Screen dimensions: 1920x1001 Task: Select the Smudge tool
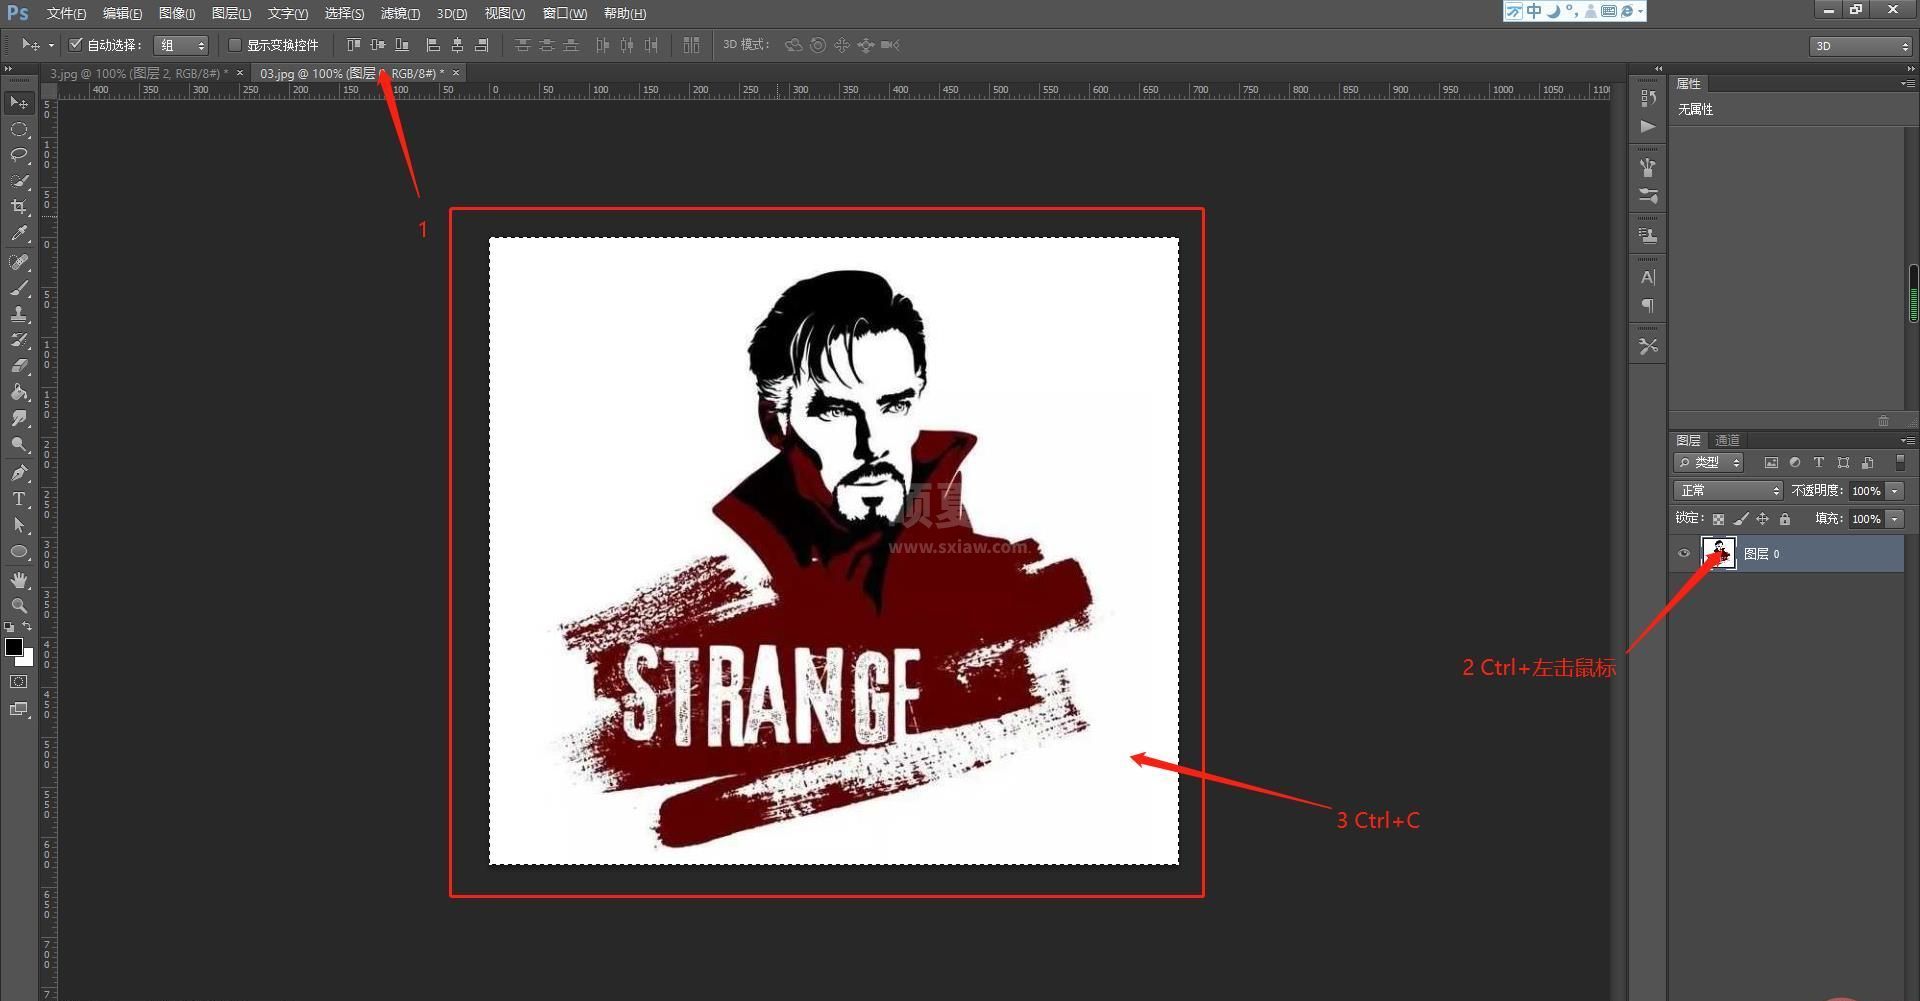[19, 418]
